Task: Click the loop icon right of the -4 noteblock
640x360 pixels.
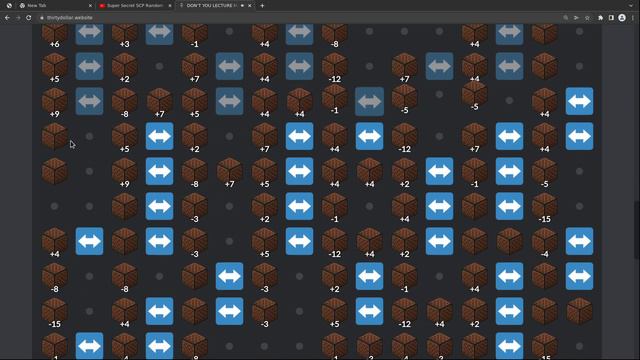Action: coord(580,241)
